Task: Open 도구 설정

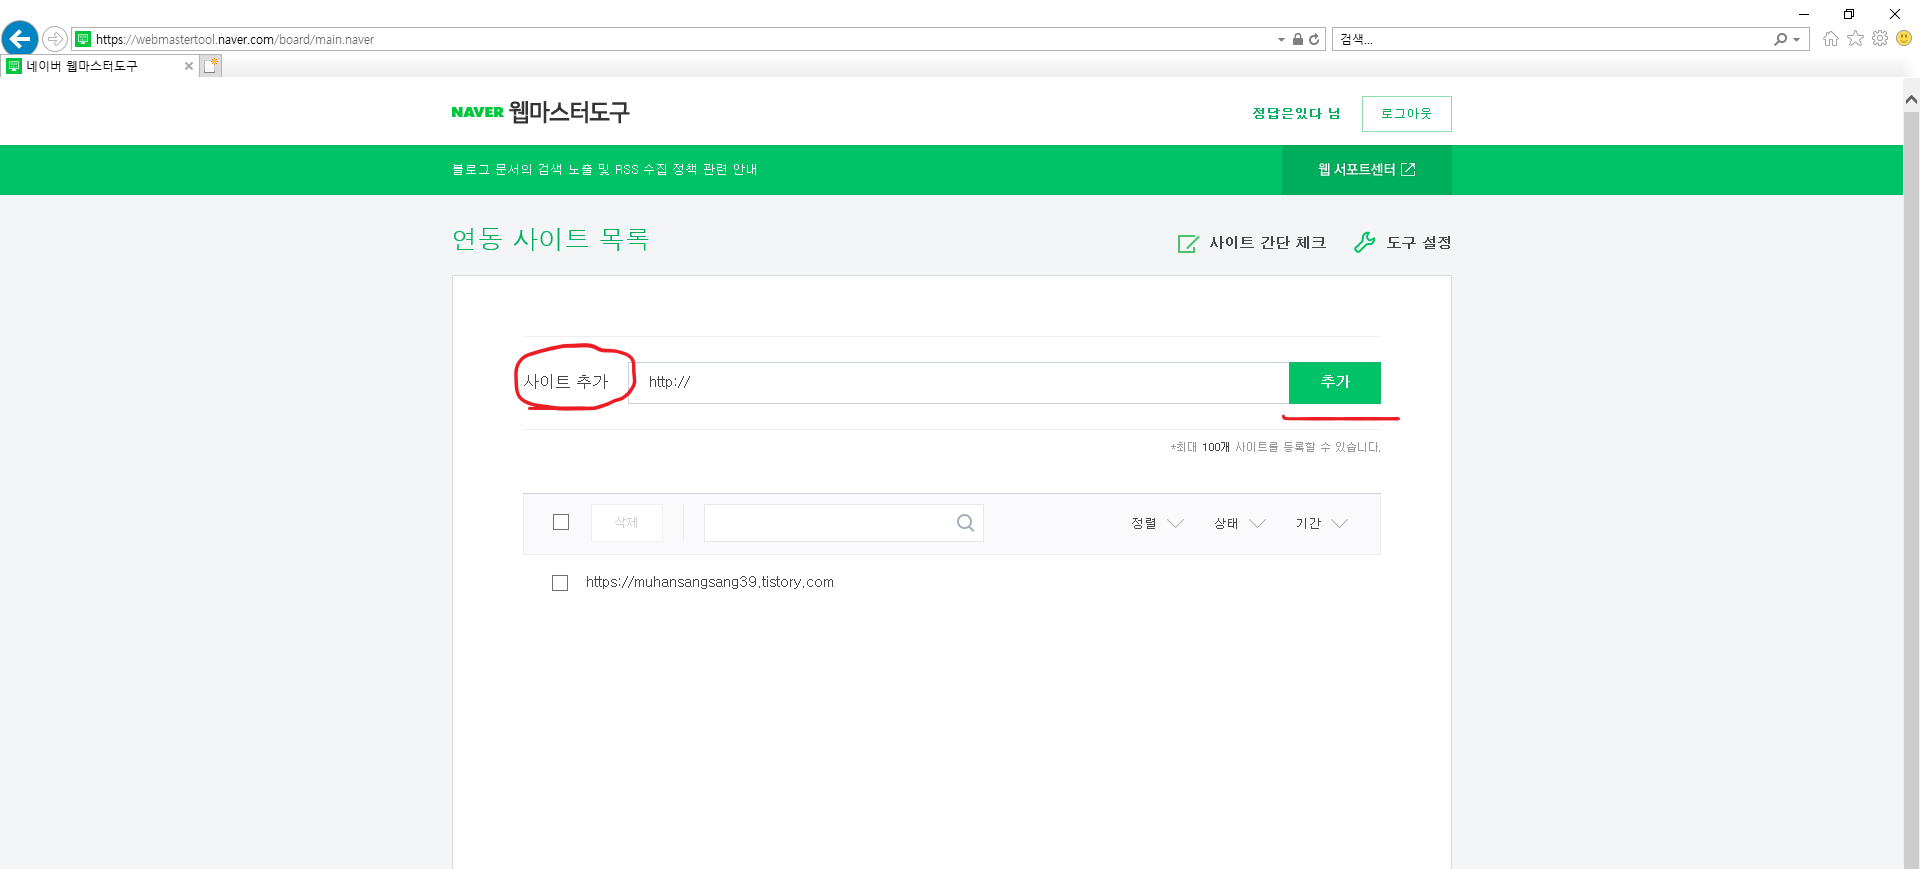Action: pos(1402,243)
